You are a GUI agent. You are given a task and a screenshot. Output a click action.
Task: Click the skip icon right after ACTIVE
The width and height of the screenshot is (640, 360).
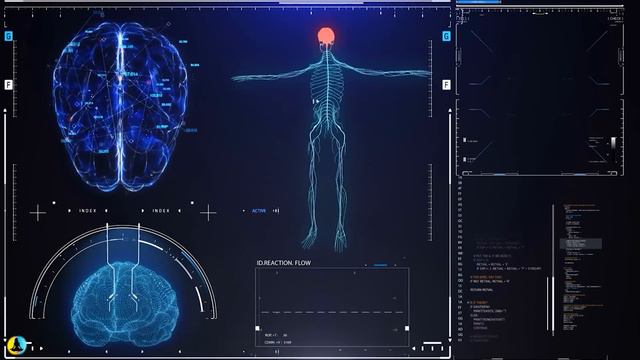coord(276,211)
